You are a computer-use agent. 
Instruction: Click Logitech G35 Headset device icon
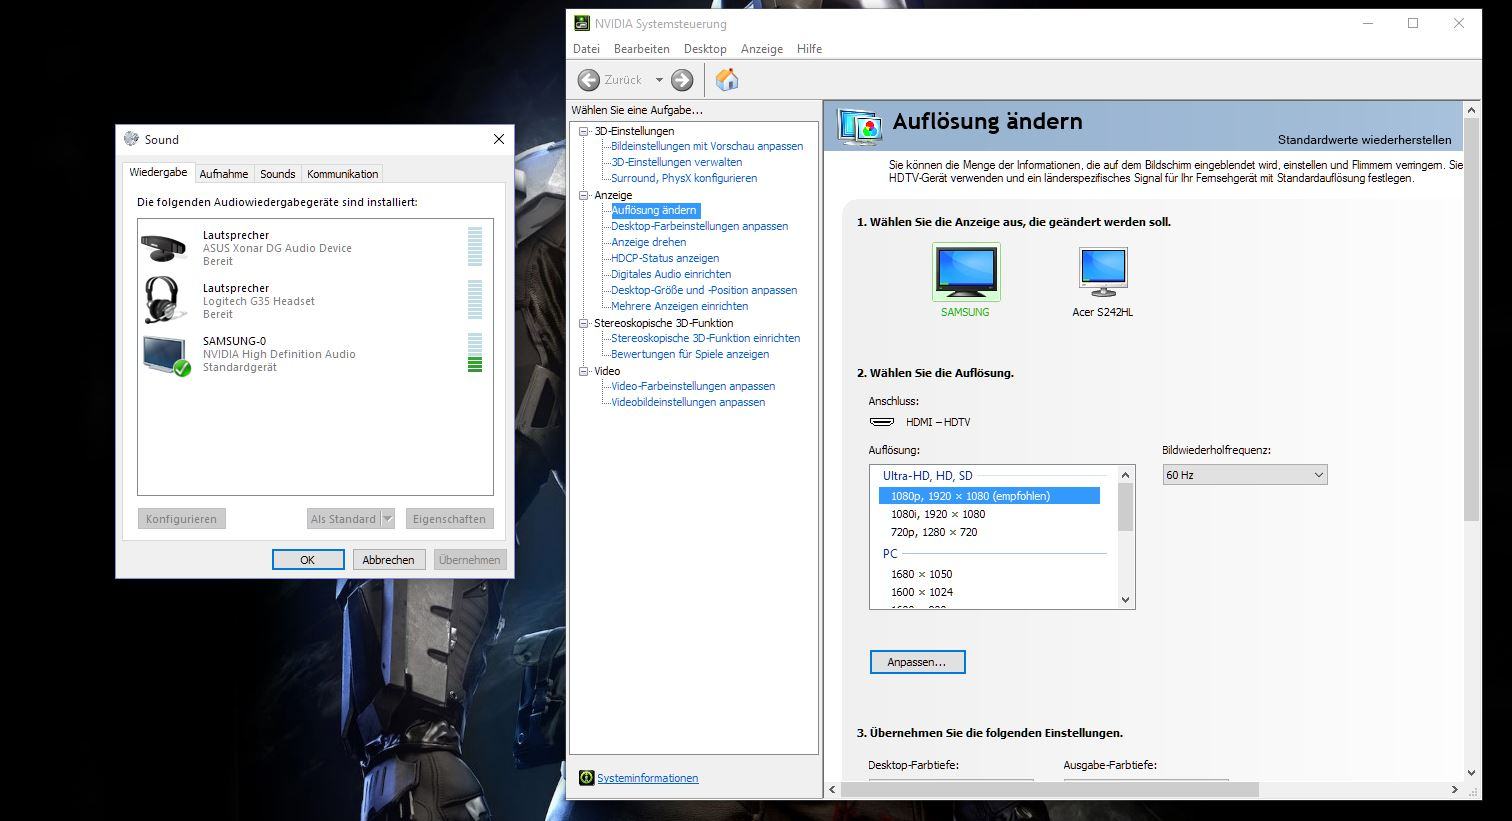(163, 301)
